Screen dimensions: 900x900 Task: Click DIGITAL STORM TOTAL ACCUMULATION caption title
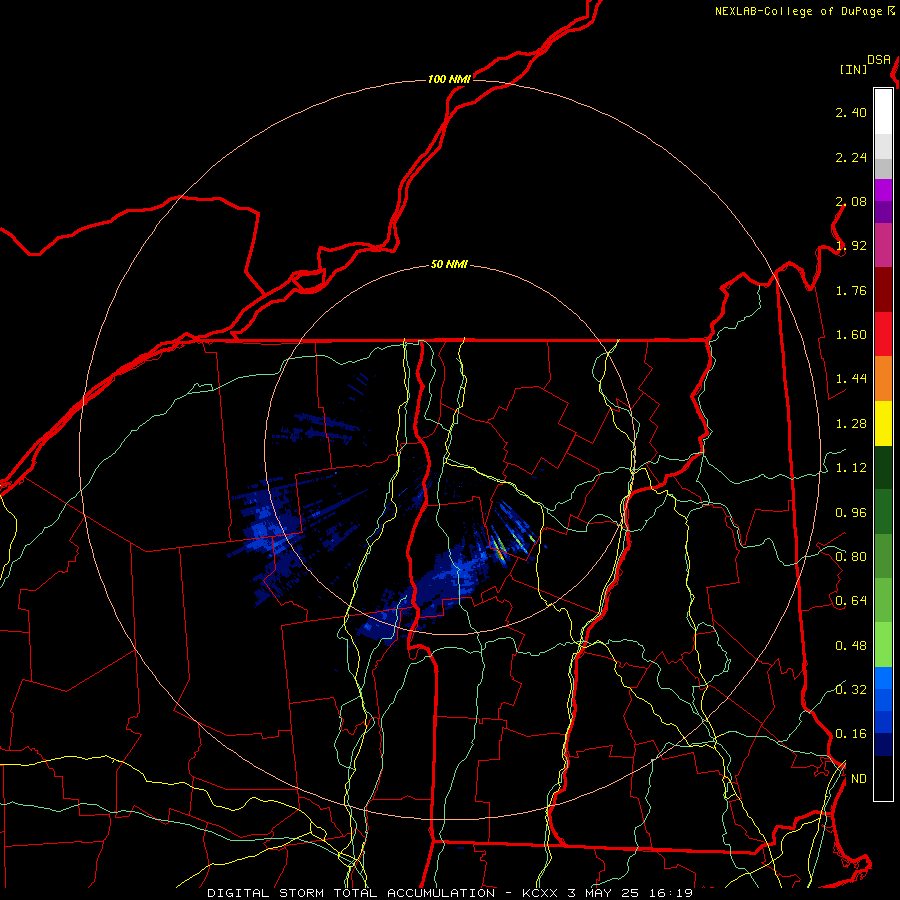[351, 893]
